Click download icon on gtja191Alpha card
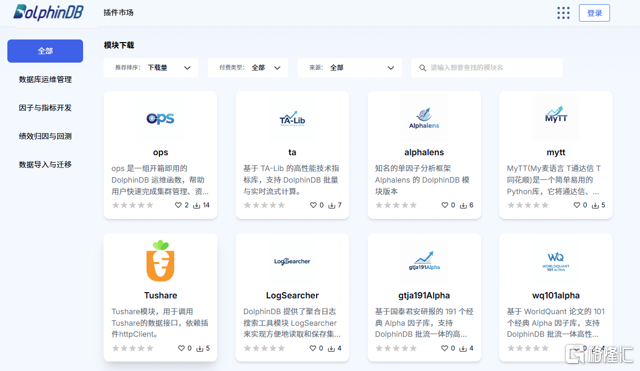640x371 pixels. tap(463, 349)
